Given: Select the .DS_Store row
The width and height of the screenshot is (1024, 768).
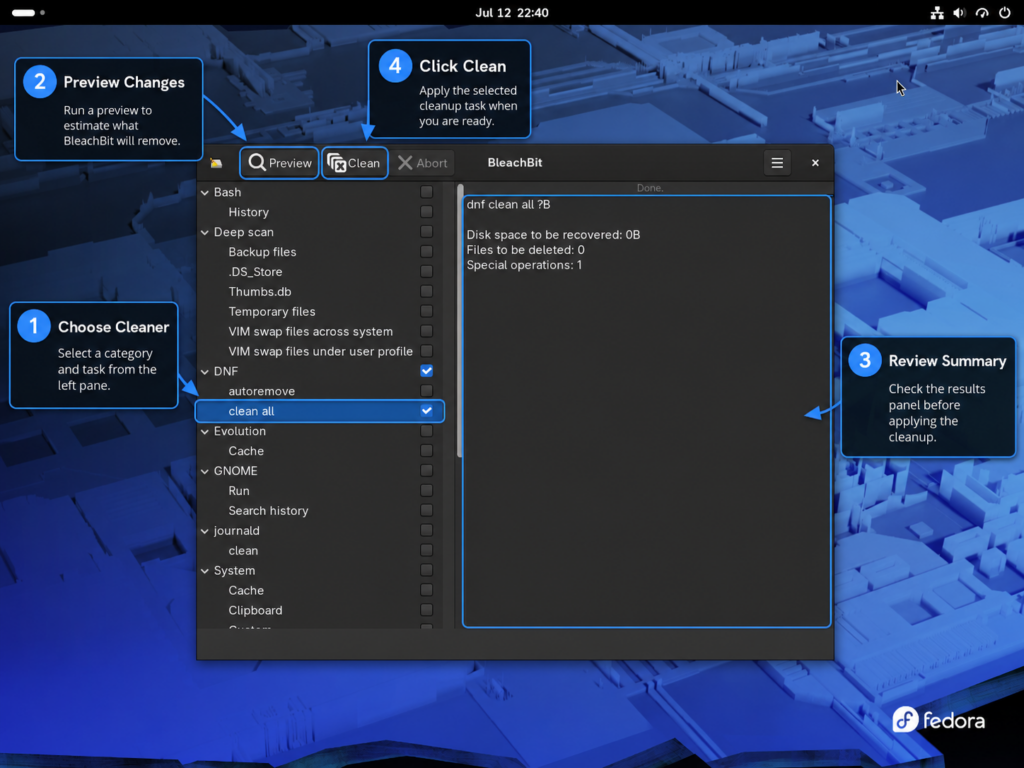Looking at the screenshot, I should (319, 272).
